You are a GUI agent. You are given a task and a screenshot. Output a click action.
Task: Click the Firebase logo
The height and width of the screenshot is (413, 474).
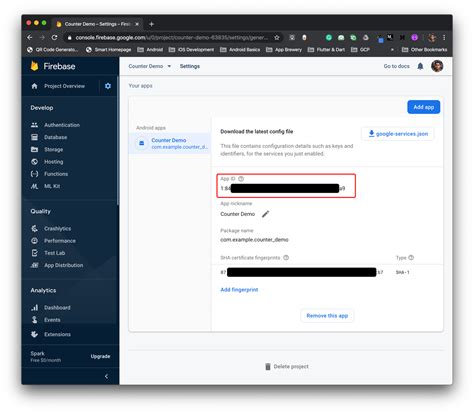pyautogui.click(x=53, y=66)
